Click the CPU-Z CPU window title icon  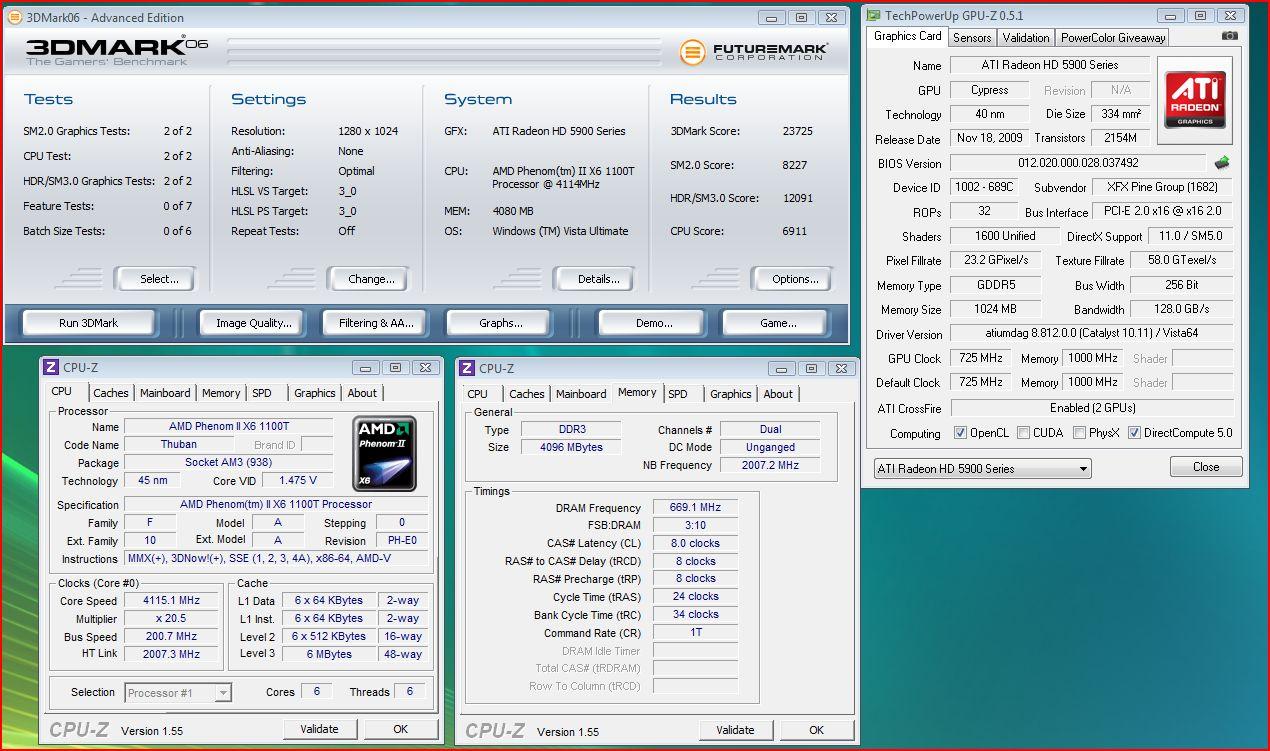point(51,368)
